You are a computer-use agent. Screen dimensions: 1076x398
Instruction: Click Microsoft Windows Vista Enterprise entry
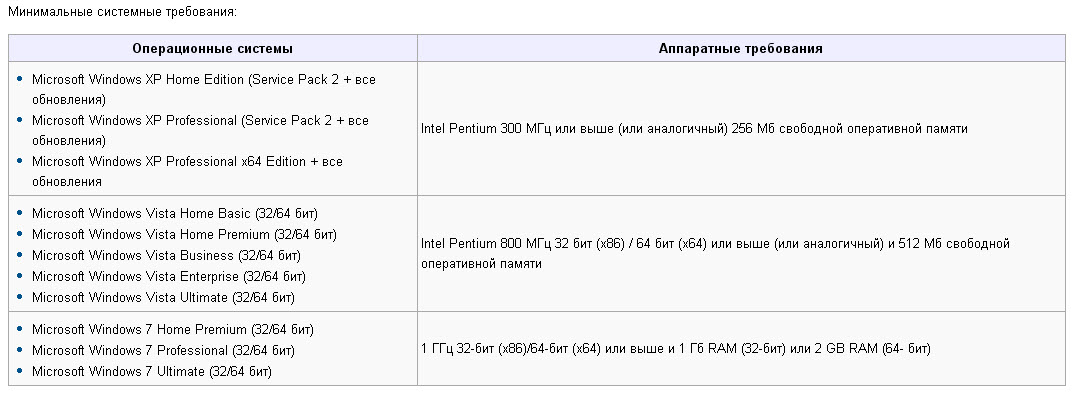pyautogui.click(x=169, y=277)
